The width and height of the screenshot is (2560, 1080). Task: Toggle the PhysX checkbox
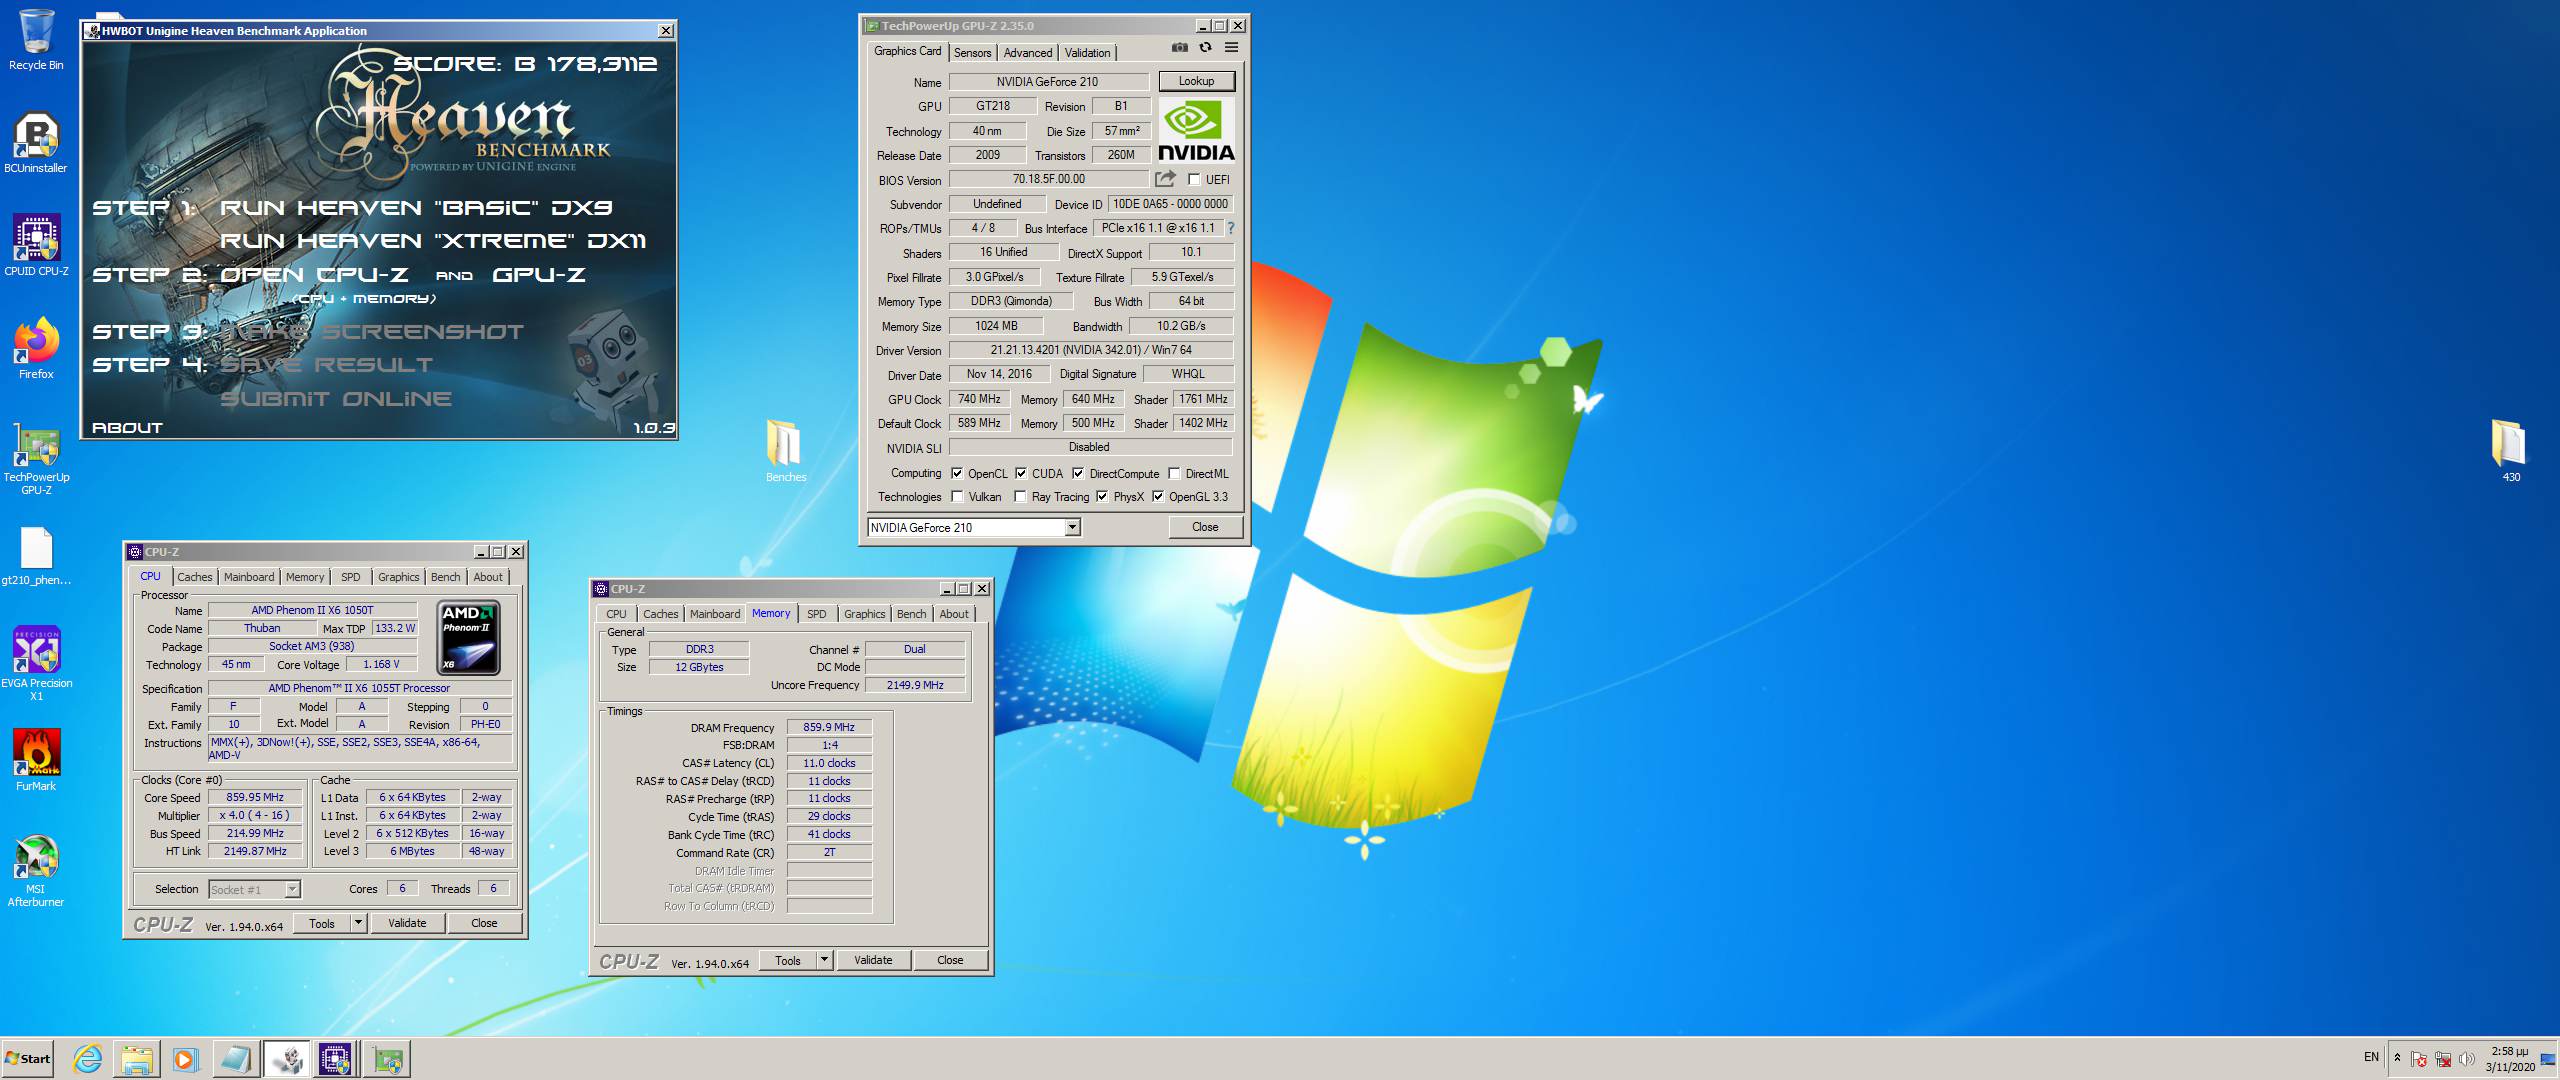point(1102,497)
